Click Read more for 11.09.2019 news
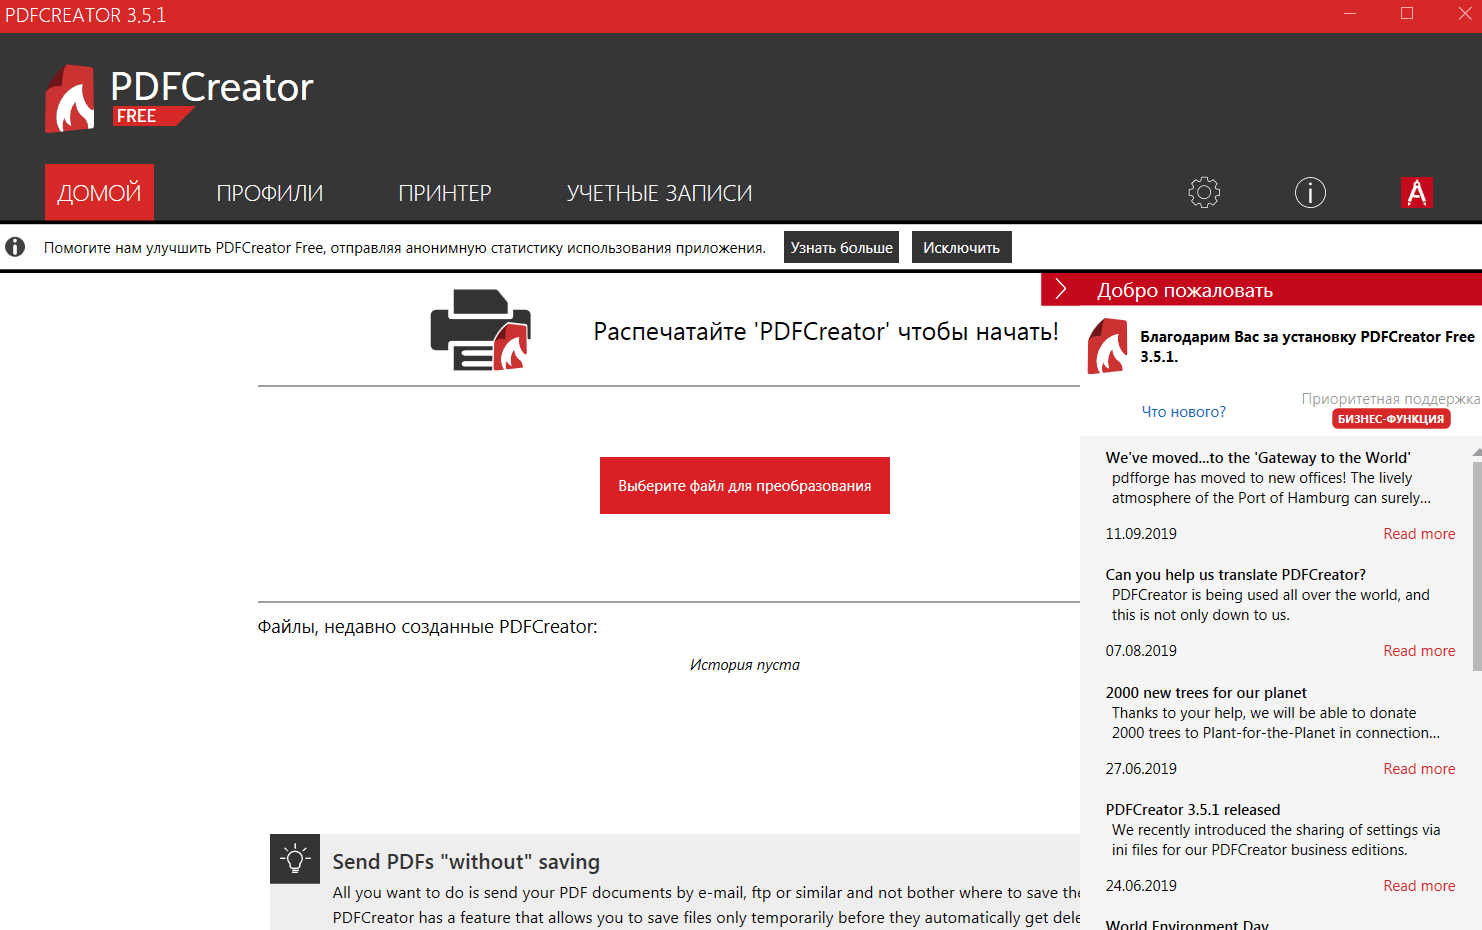 pos(1419,534)
